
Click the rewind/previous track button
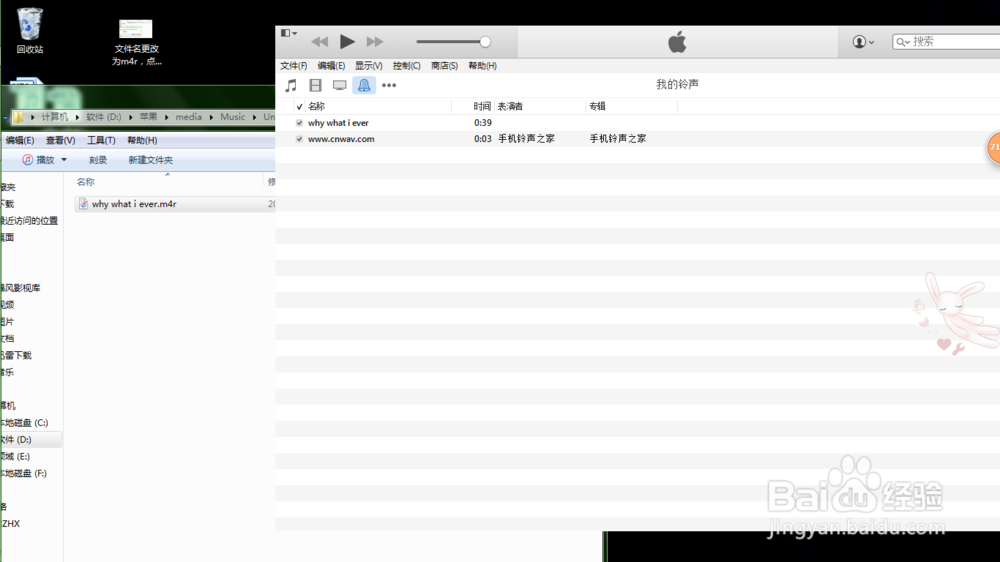tap(320, 42)
